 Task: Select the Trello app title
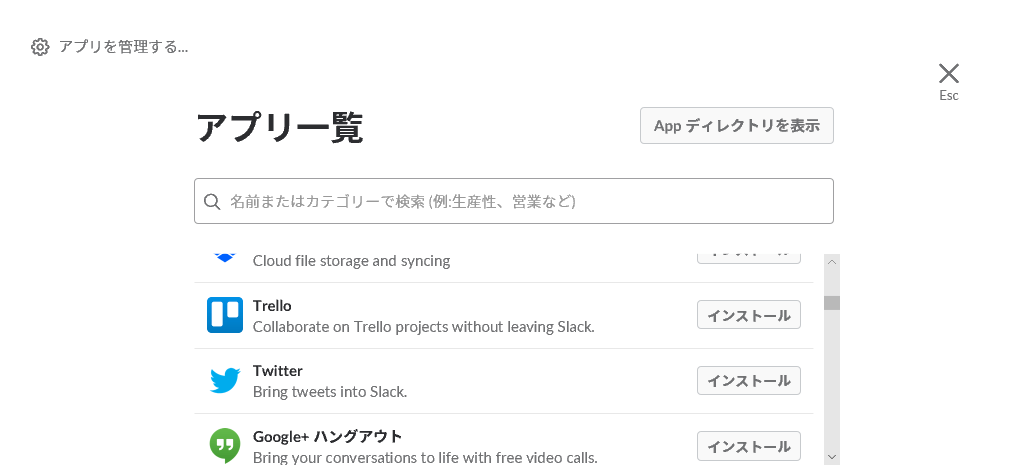tap(272, 306)
